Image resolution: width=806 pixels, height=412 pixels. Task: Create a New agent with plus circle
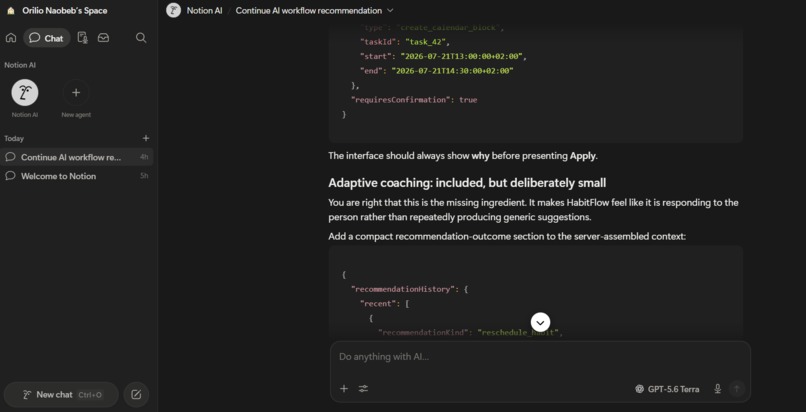click(76, 93)
